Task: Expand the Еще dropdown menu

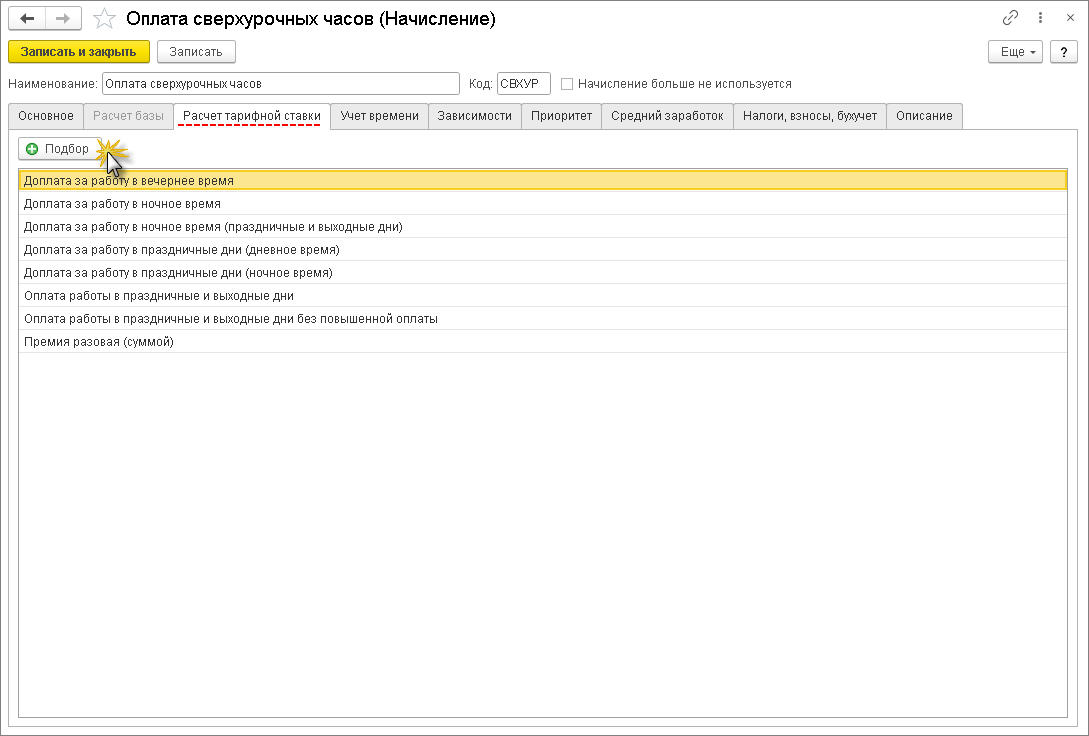Action: tap(1015, 52)
